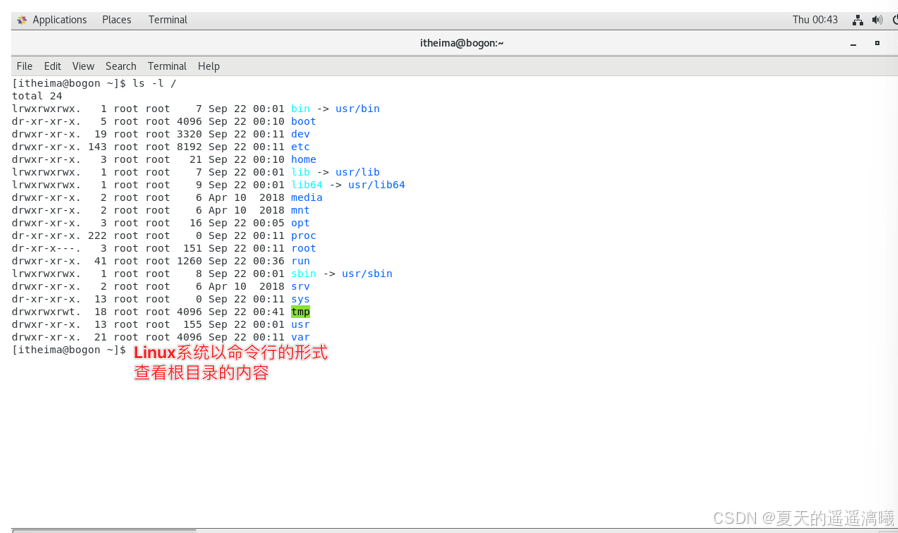
Task: Click the link count '143'
Action: point(97,147)
